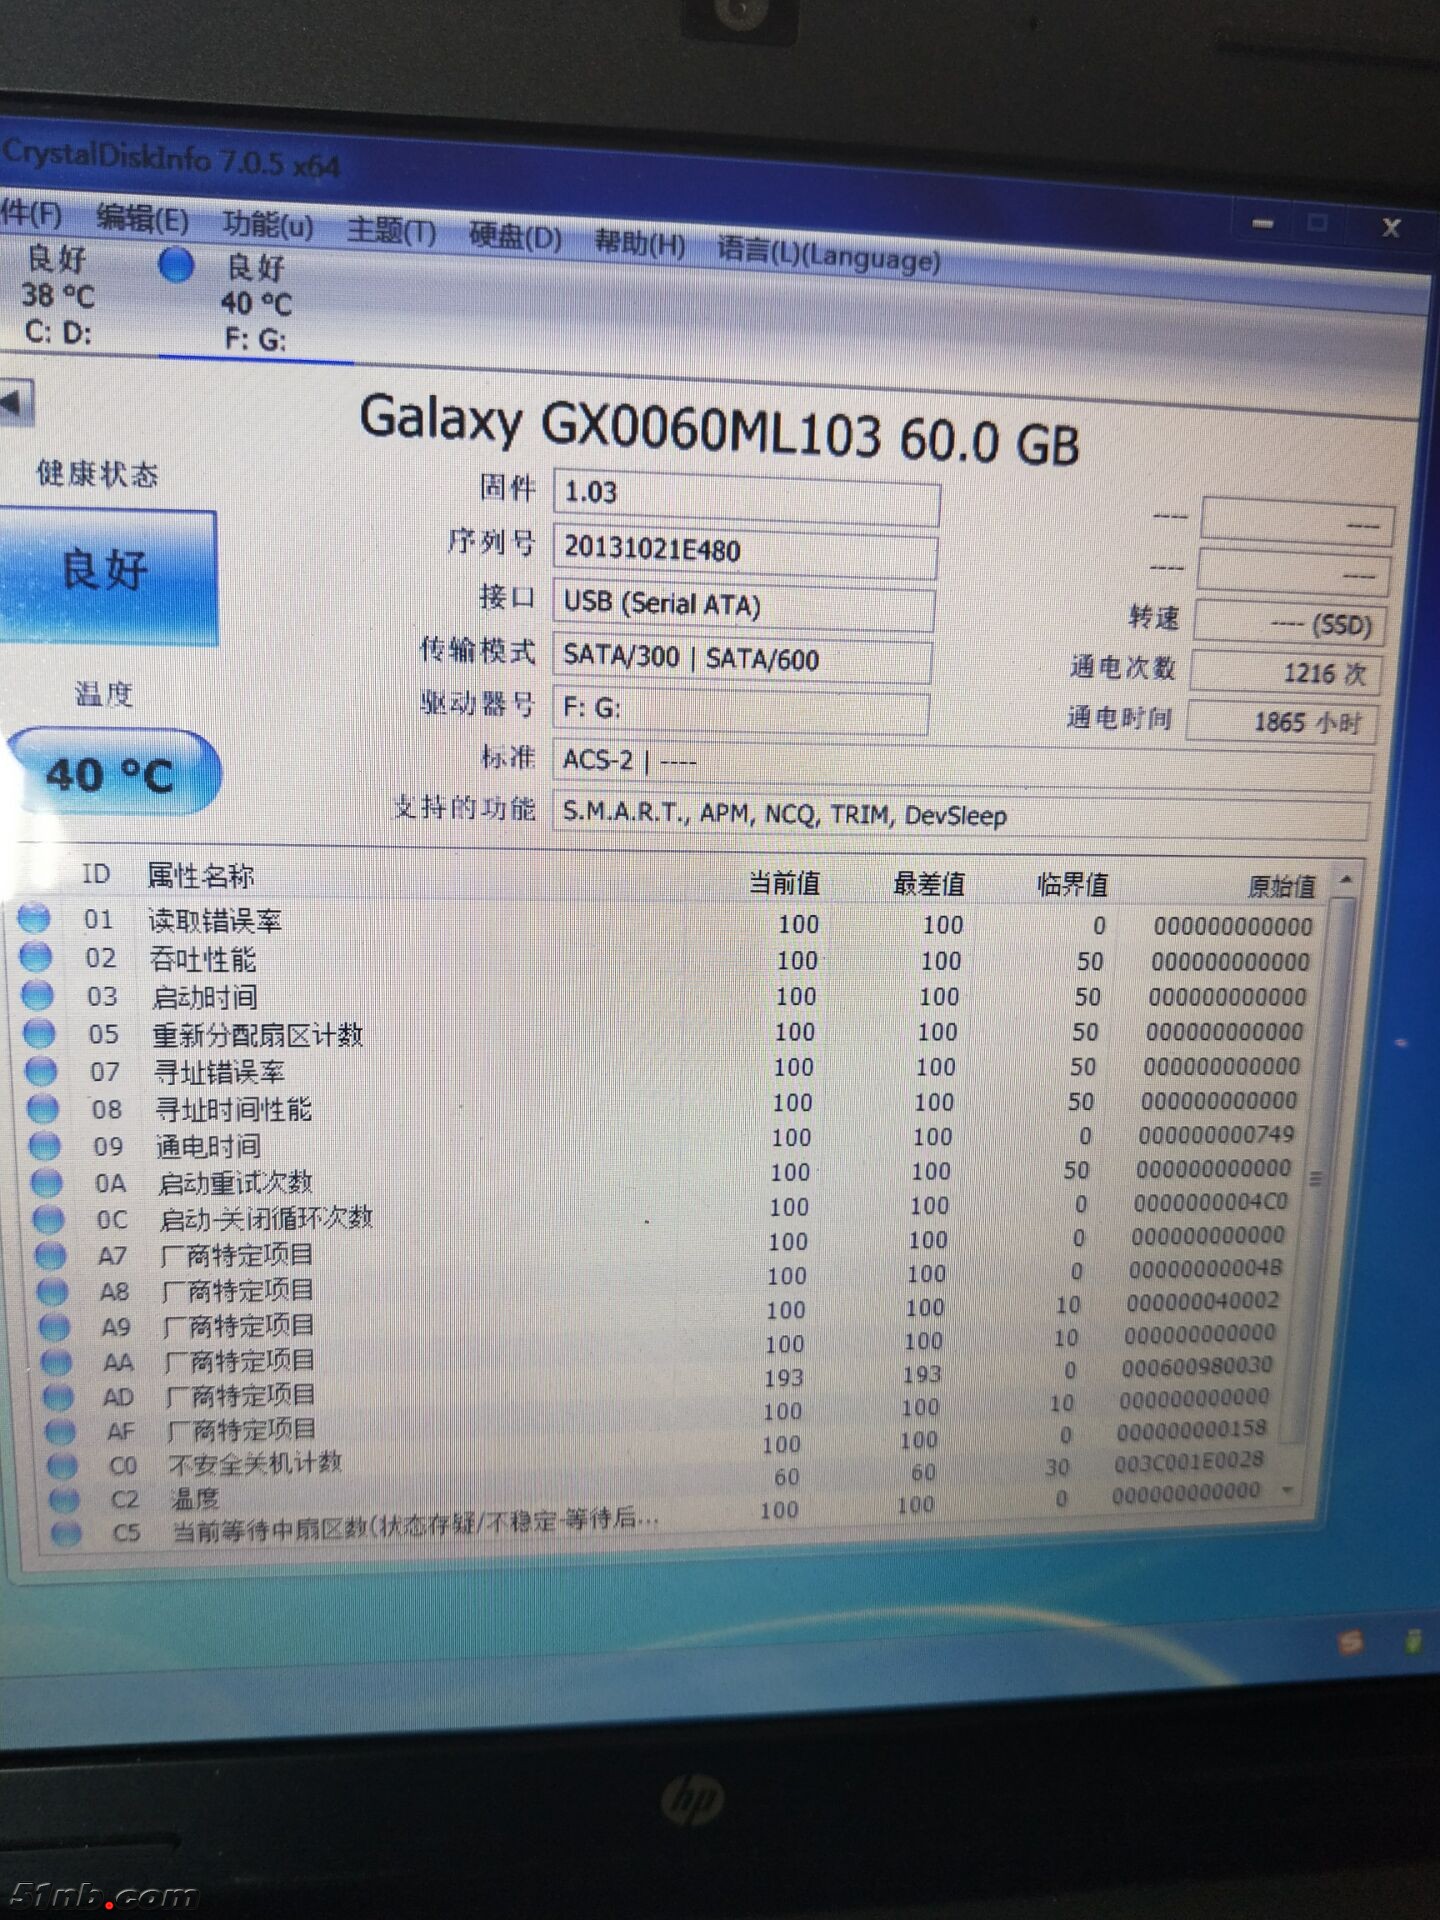Click the status orb of attribute 08 寻址时间性能

(44, 1108)
